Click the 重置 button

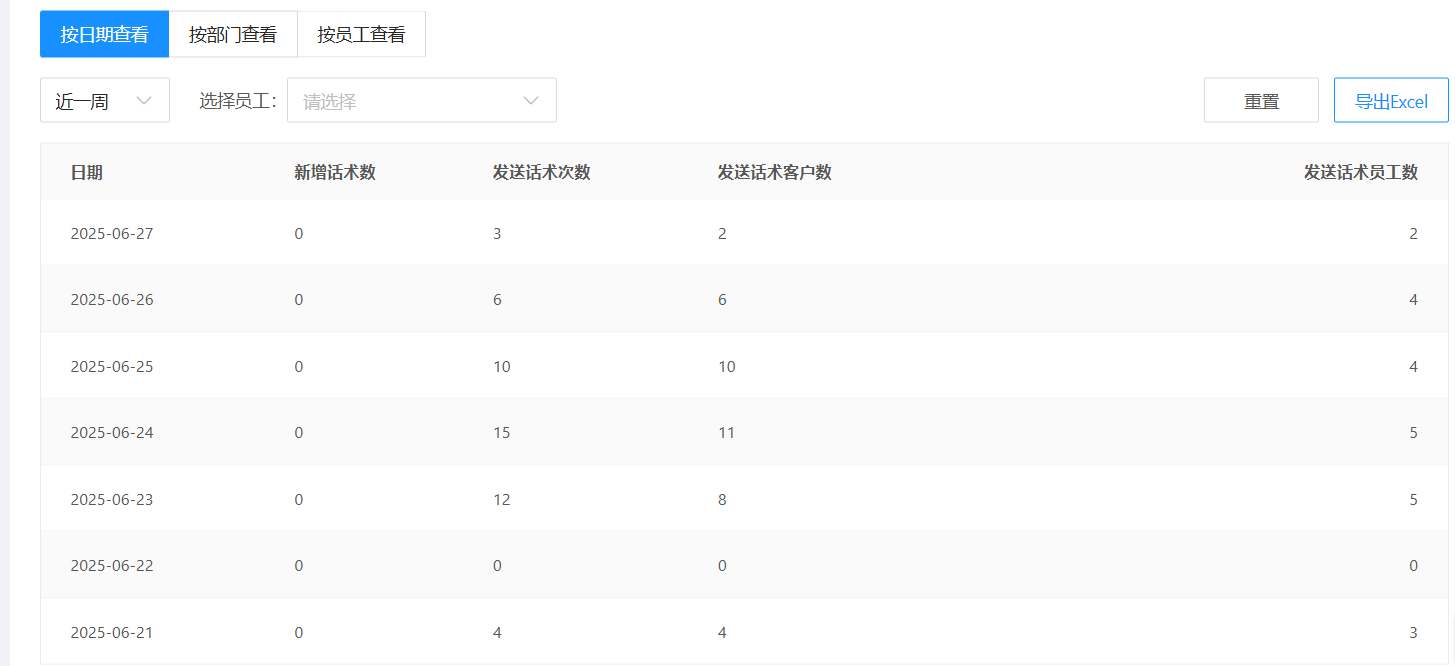[x=1261, y=100]
